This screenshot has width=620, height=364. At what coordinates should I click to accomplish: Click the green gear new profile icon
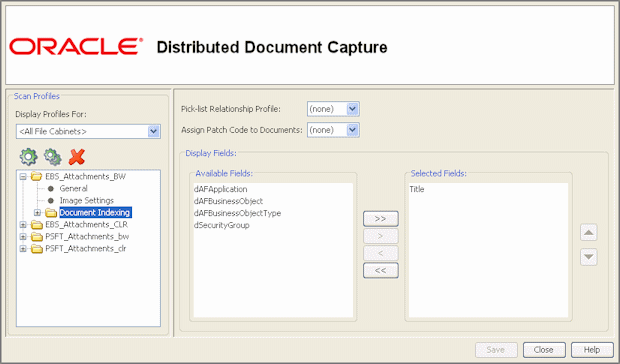click(28, 157)
